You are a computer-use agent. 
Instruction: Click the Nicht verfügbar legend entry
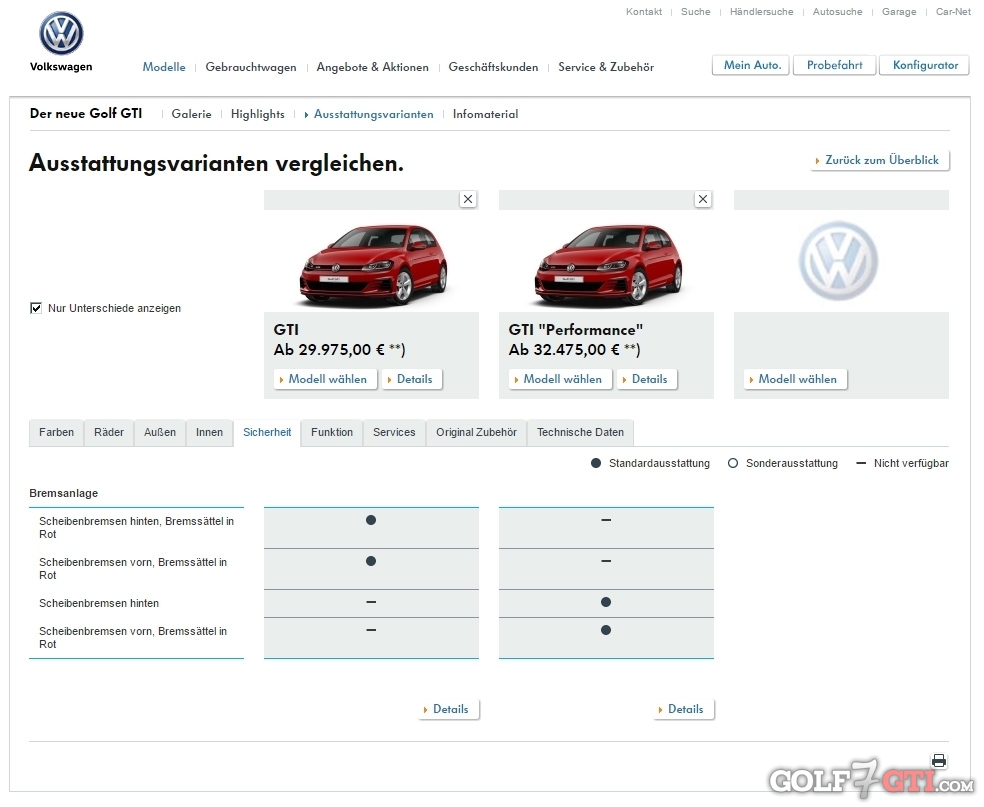point(902,464)
